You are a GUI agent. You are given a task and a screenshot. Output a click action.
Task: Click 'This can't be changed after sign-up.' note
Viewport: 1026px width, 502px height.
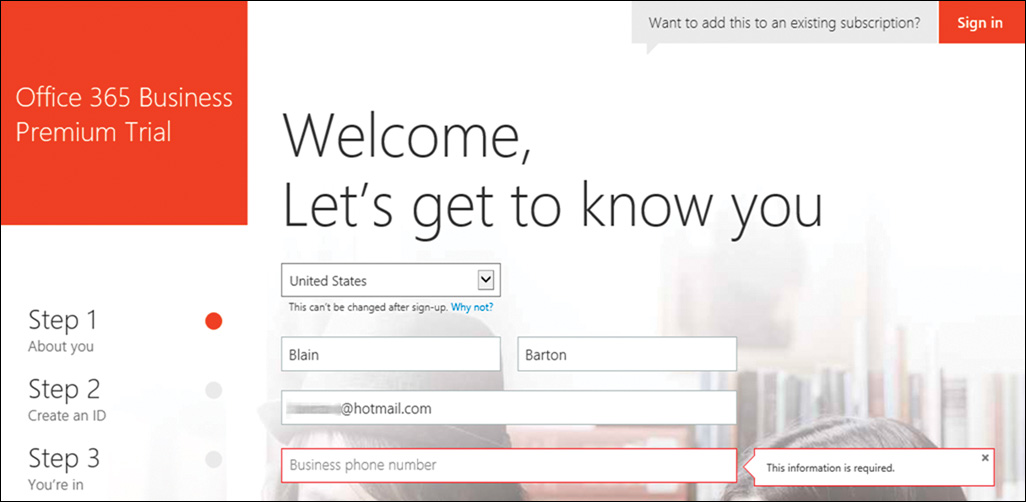368,307
